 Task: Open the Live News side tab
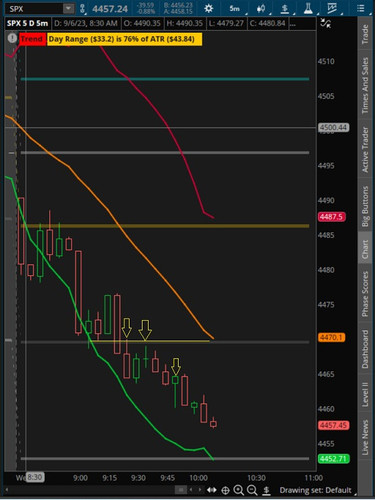point(365,437)
